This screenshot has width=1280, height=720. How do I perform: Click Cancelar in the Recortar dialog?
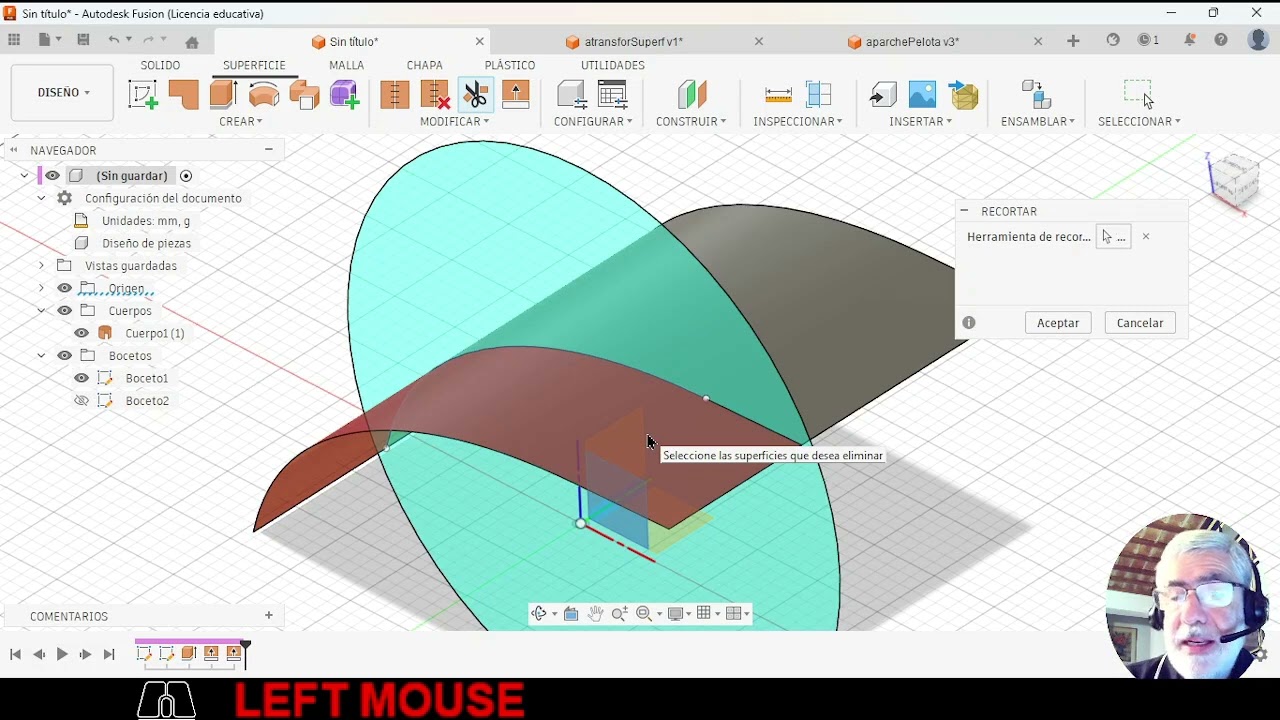(x=1140, y=323)
